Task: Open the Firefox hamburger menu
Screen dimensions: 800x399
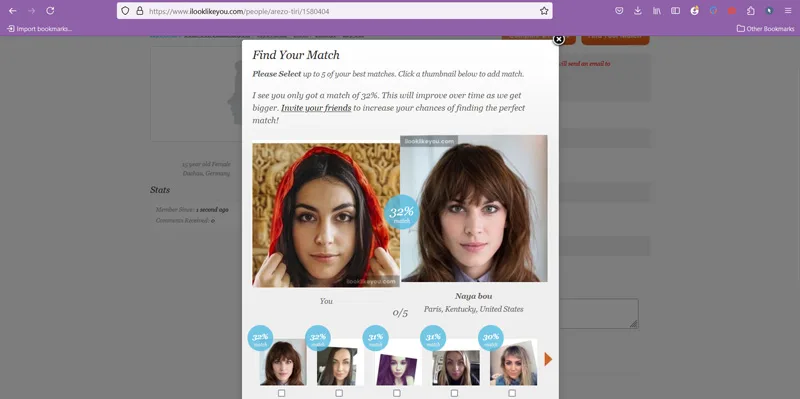Action: coord(788,11)
